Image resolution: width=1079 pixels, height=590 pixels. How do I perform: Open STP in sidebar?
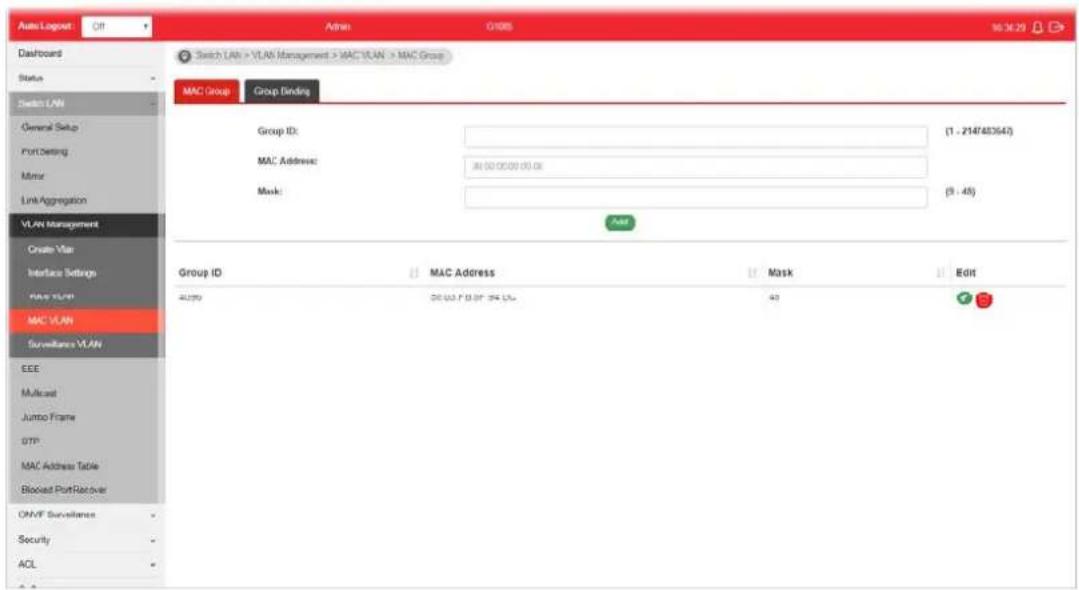[30, 441]
